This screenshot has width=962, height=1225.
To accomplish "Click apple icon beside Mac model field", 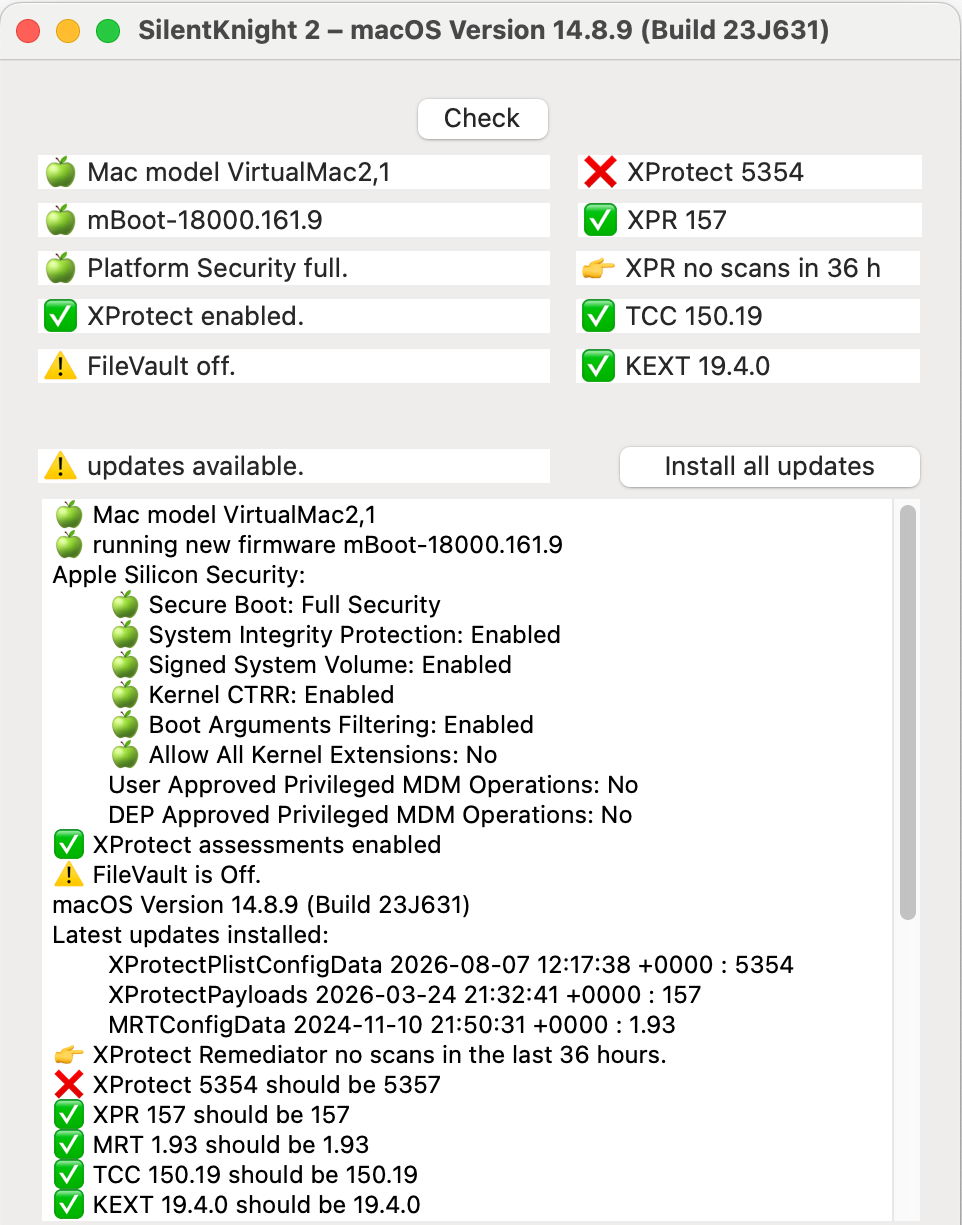I will tap(61, 172).
